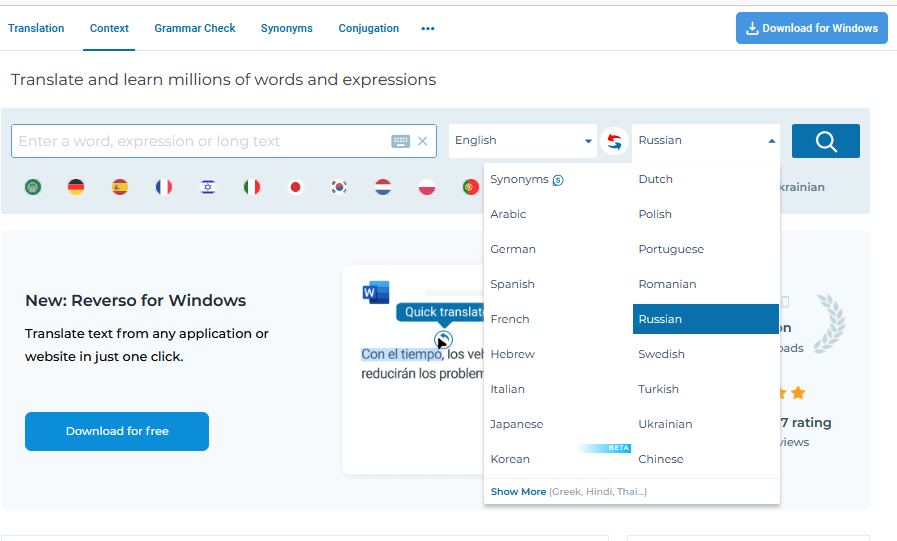
Task: Select the Arabic flag icon
Action: coord(33,187)
